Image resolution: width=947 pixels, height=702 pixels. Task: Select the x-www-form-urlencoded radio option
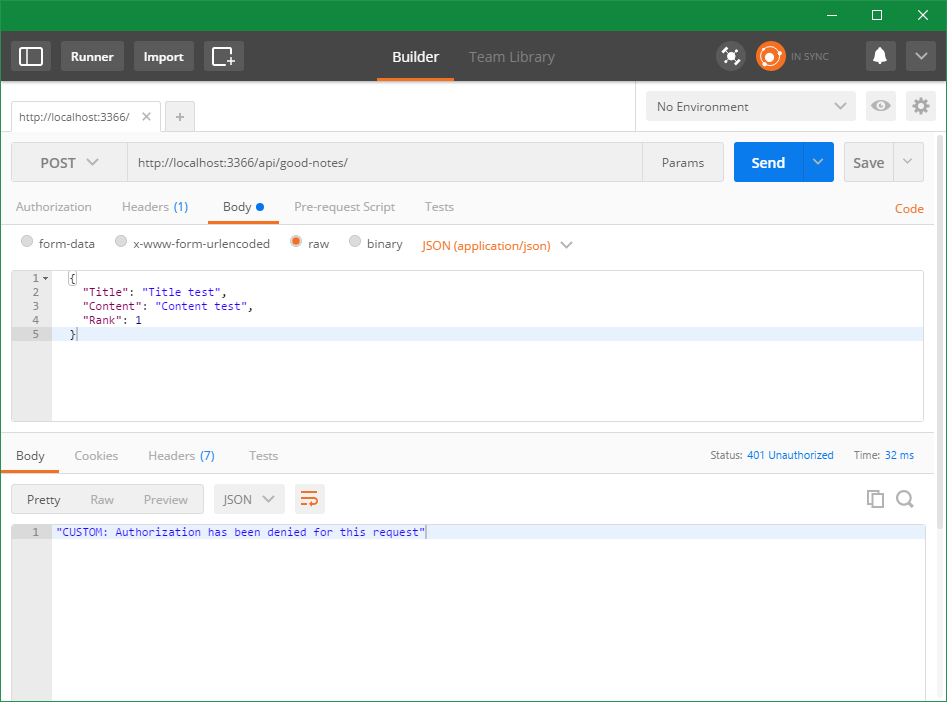pyautogui.click(x=121, y=241)
